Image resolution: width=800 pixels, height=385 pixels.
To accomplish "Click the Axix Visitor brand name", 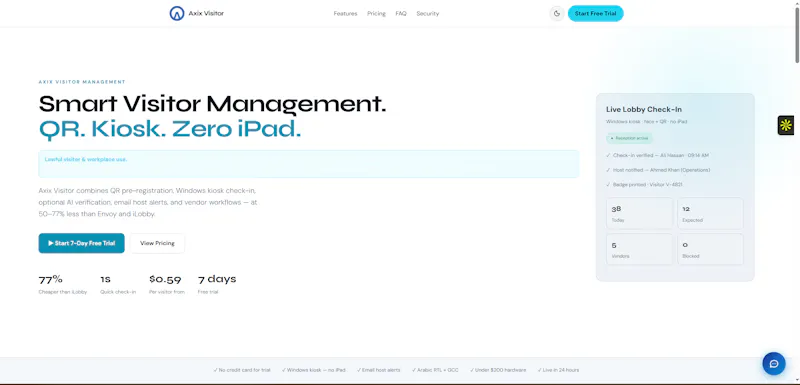I will pyautogui.click(x=206, y=13).
